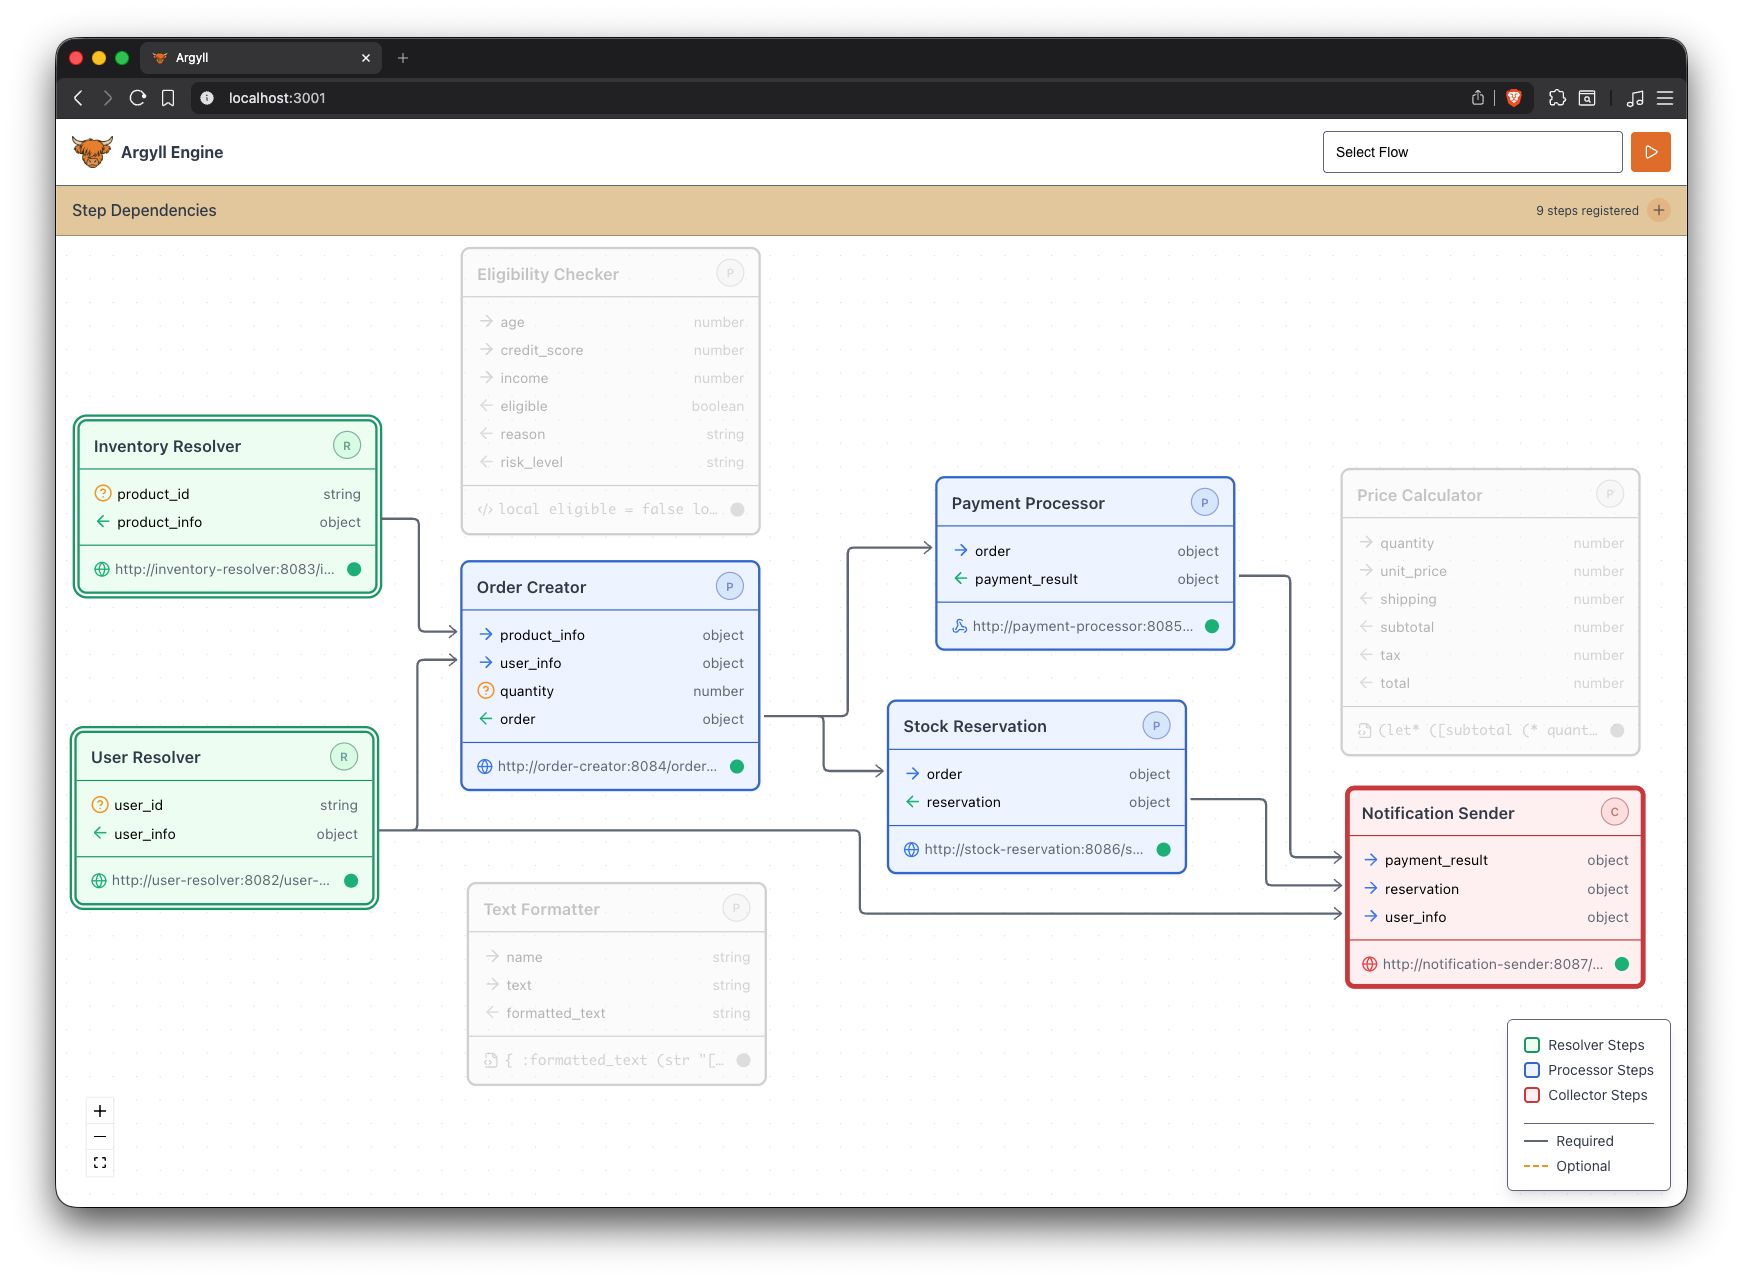The width and height of the screenshot is (1743, 1281).
Task: Click the C badge on Notification Sender
Action: (1614, 812)
